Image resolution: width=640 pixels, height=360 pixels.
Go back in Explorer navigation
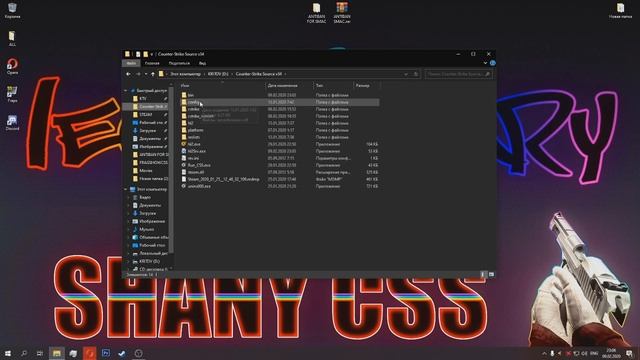pyautogui.click(x=128, y=74)
